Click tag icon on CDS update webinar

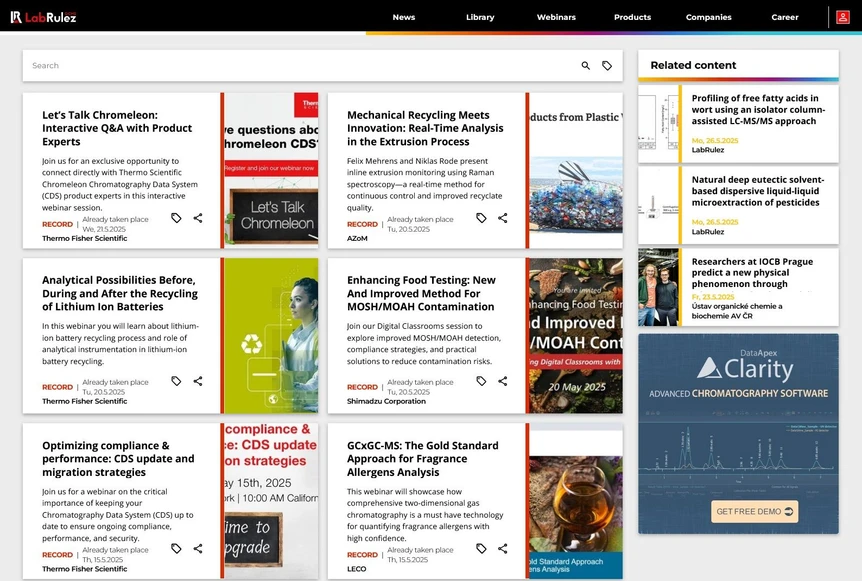pyautogui.click(x=176, y=549)
